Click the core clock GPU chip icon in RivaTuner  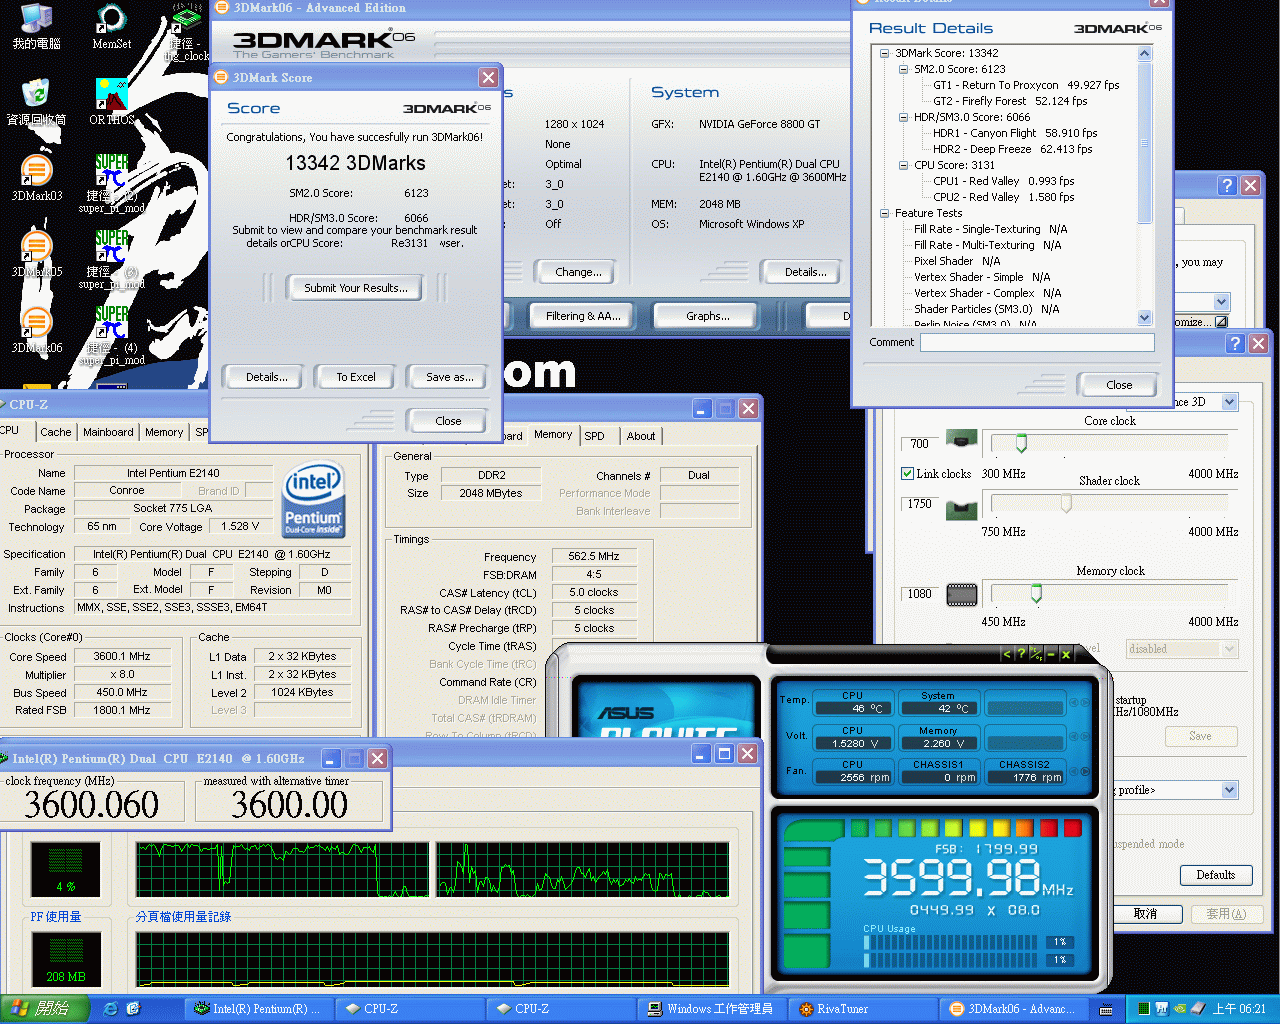coord(962,438)
